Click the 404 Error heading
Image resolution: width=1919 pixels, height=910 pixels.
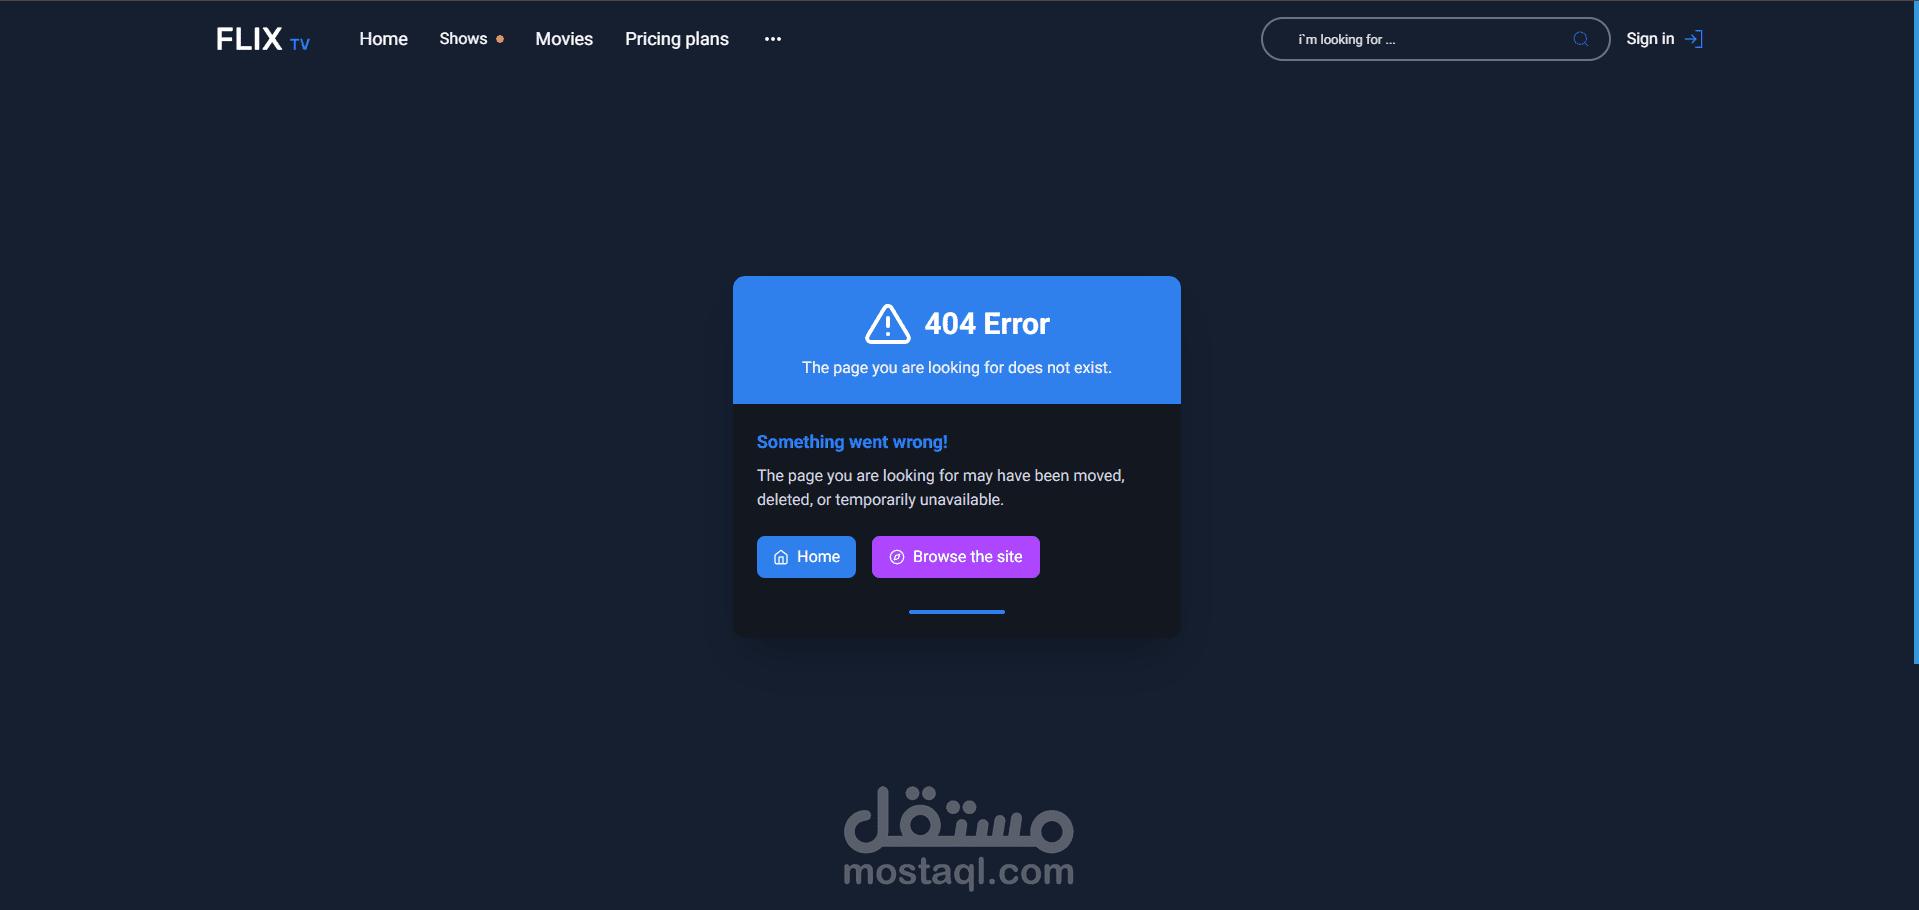pyautogui.click(x=987, y=324)
